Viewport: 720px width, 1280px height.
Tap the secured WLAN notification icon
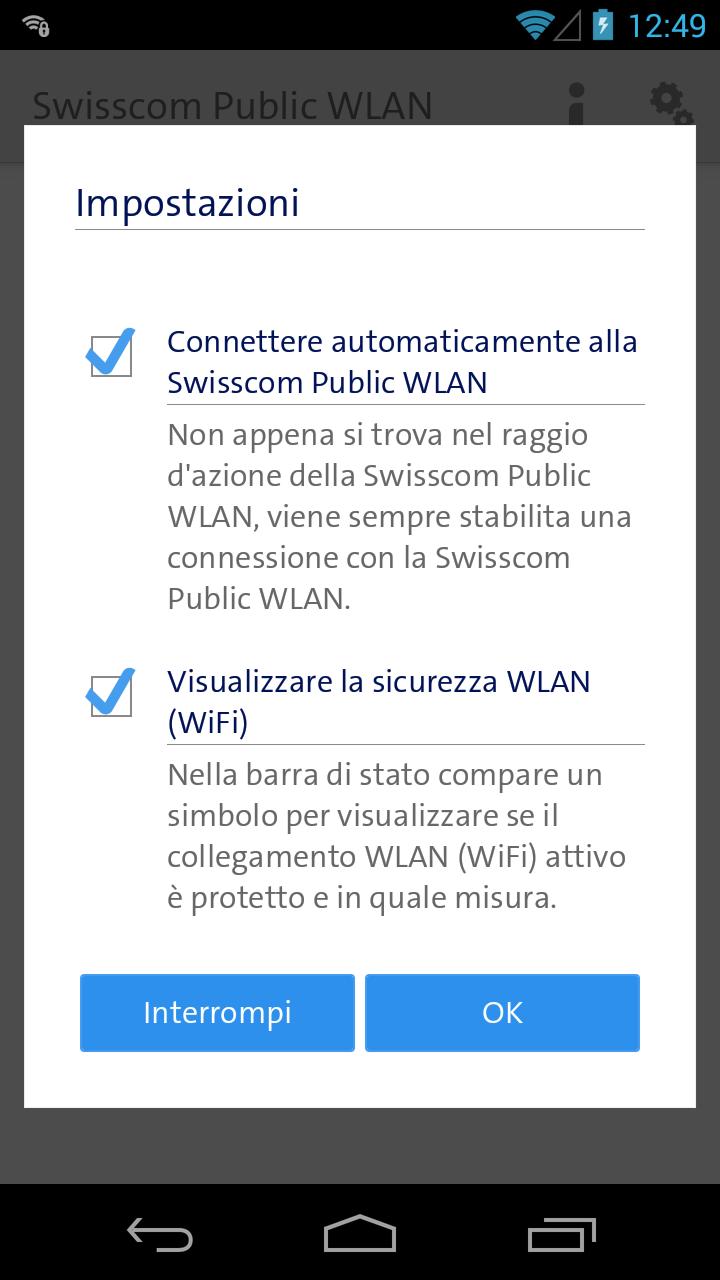tap(36, 25)
